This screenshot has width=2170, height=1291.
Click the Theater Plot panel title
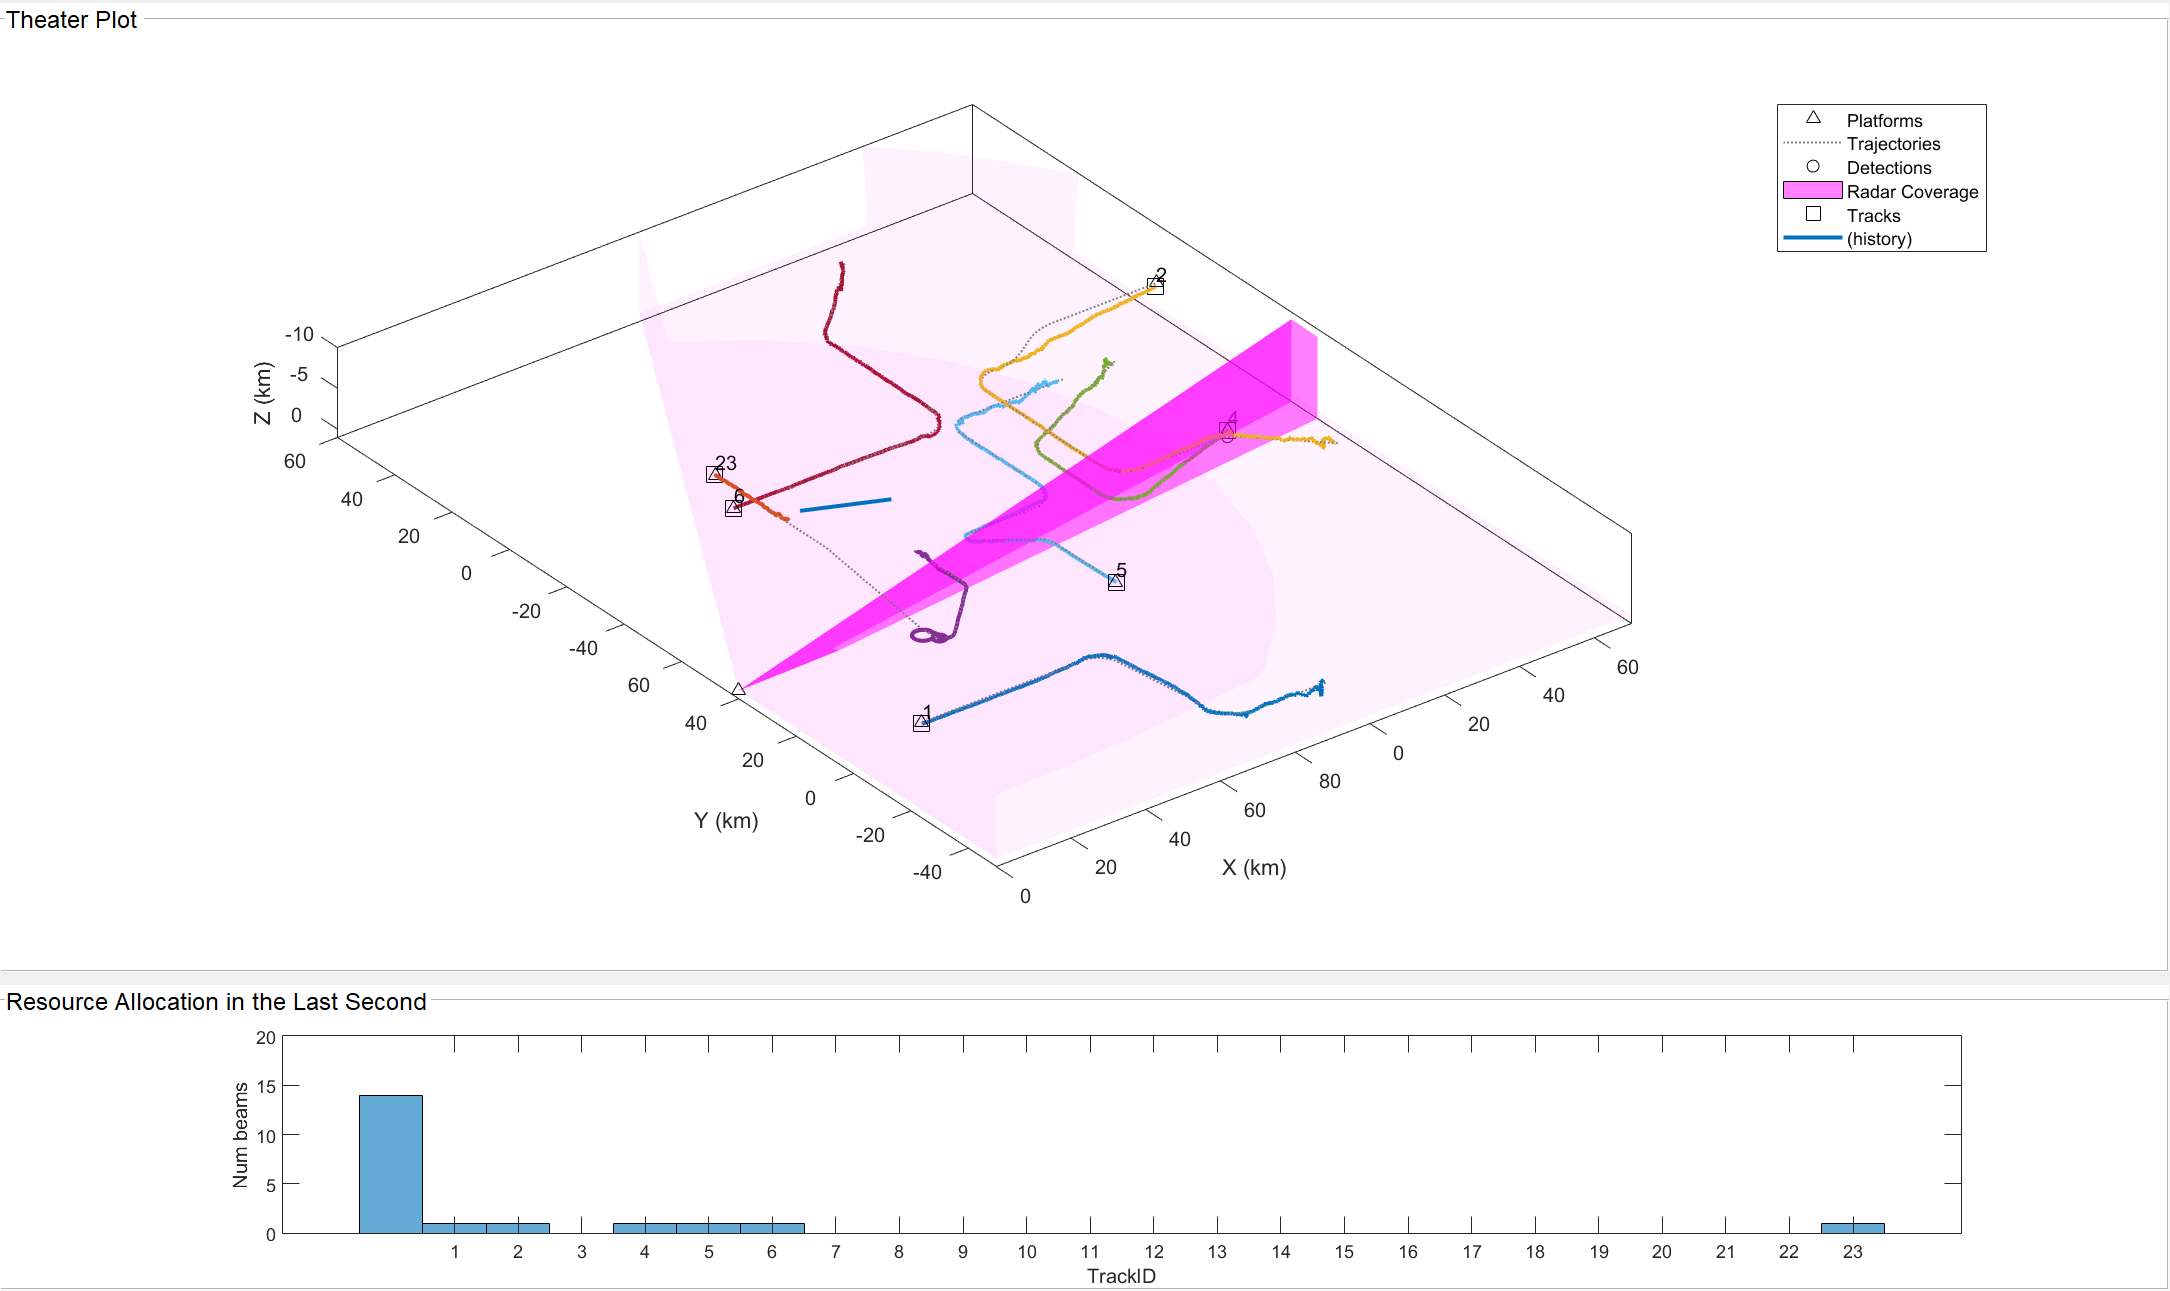tap(72, 20)
